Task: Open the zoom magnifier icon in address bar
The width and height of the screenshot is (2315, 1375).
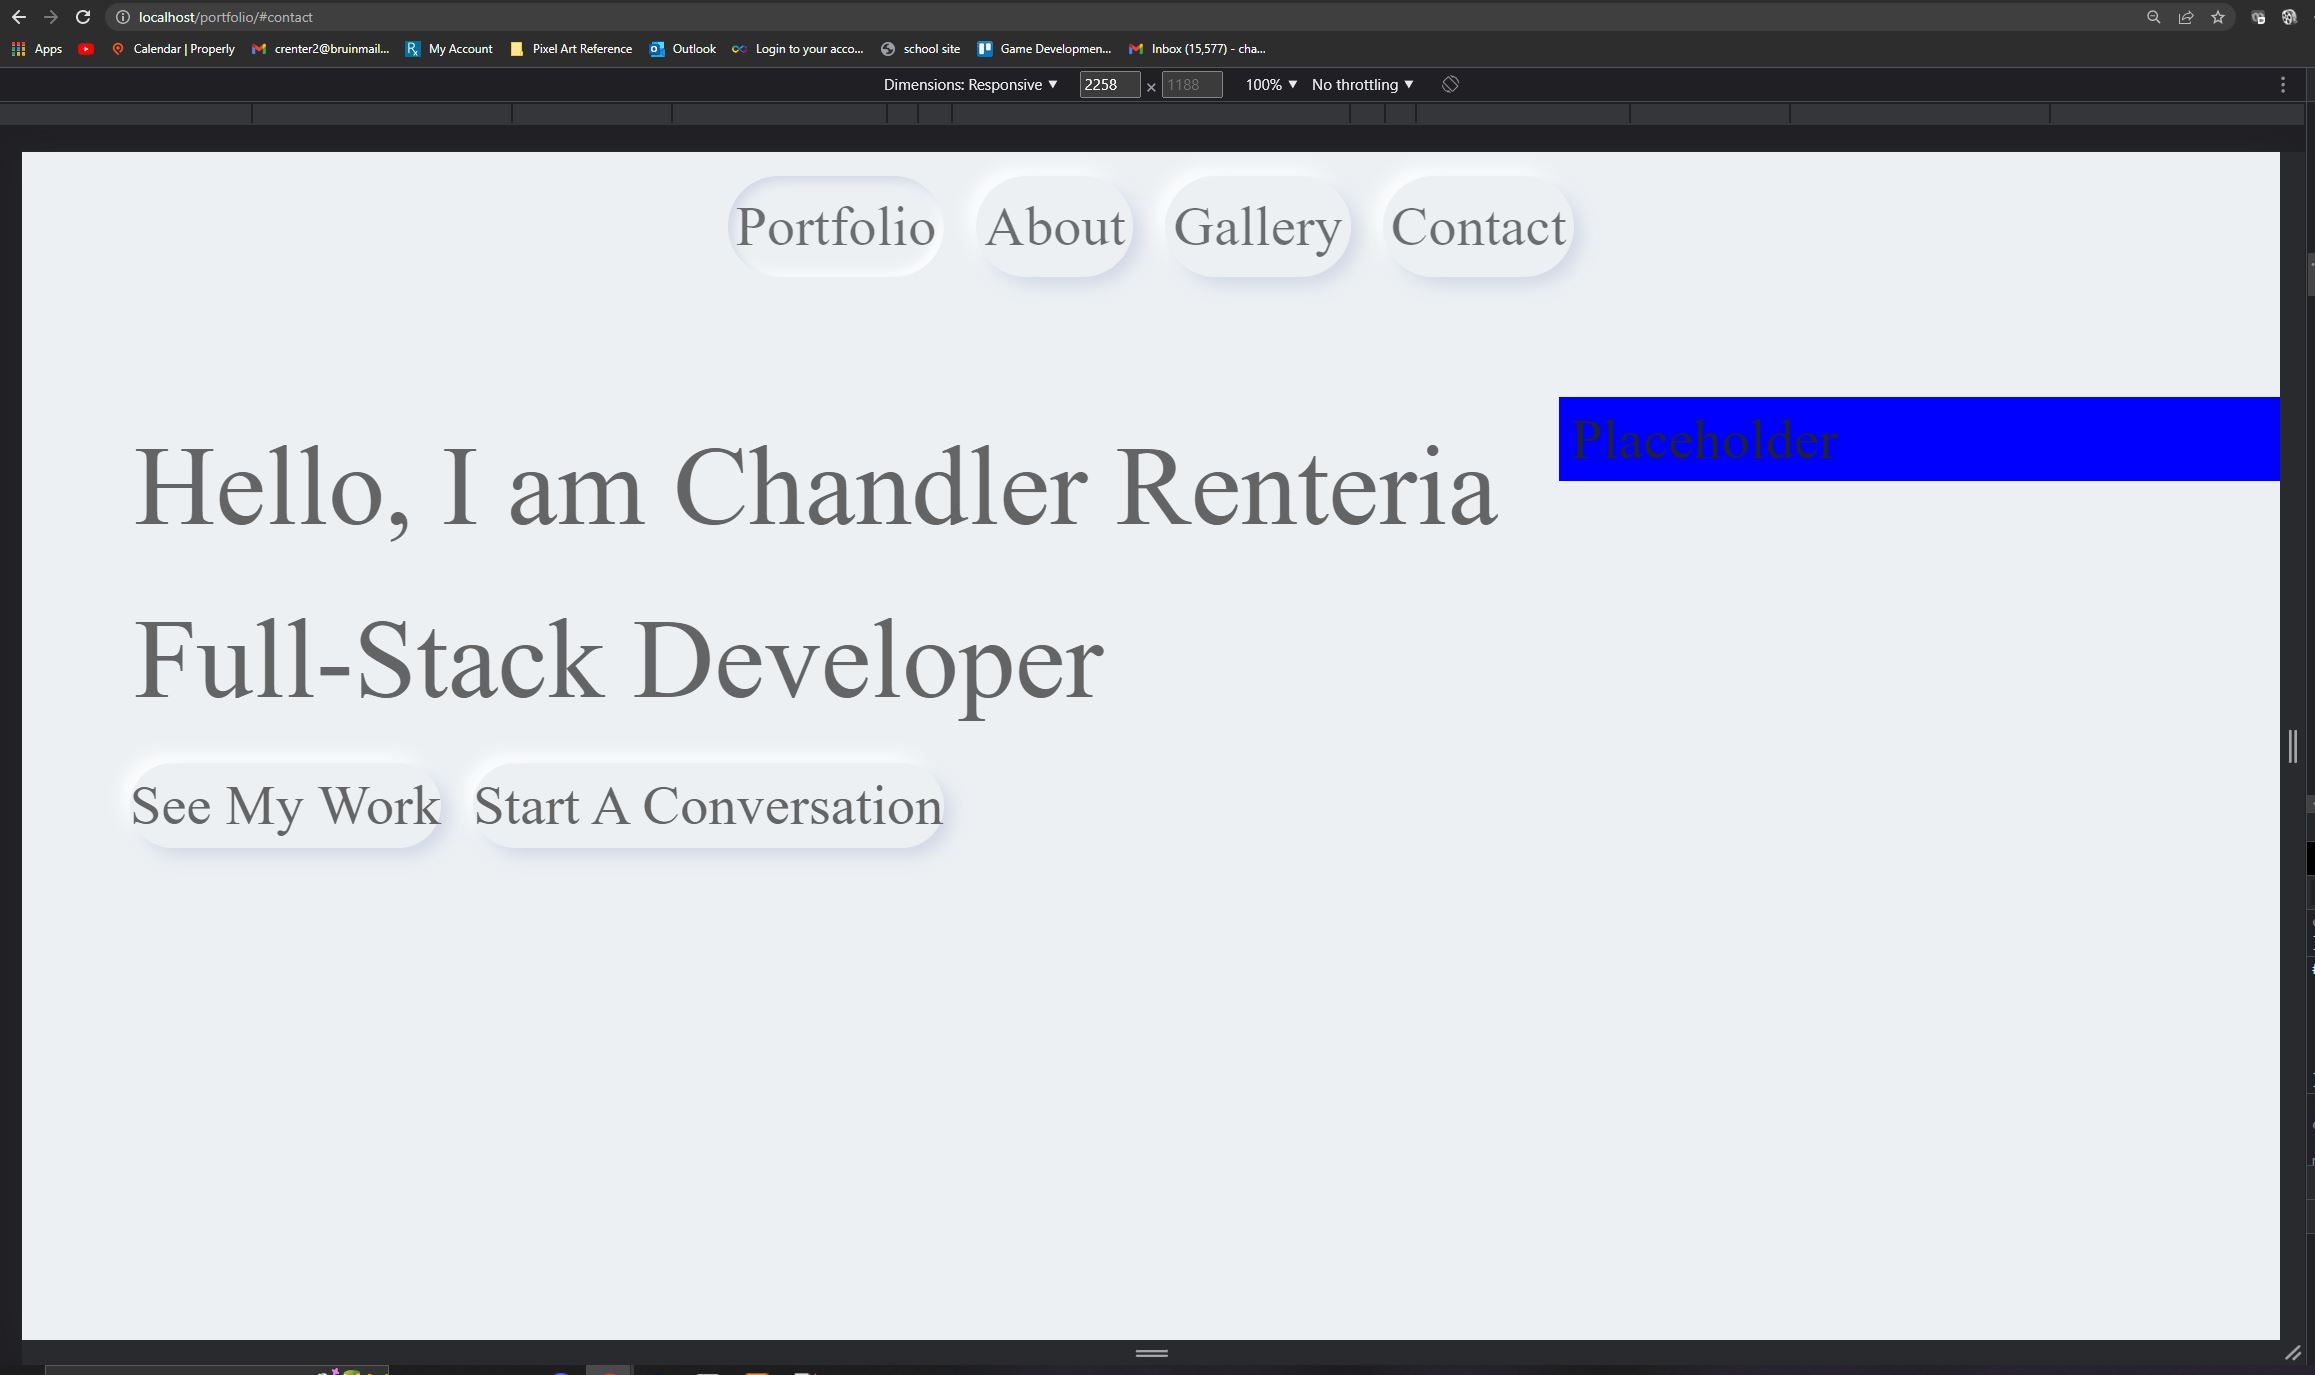Action: coord(2153,17)
